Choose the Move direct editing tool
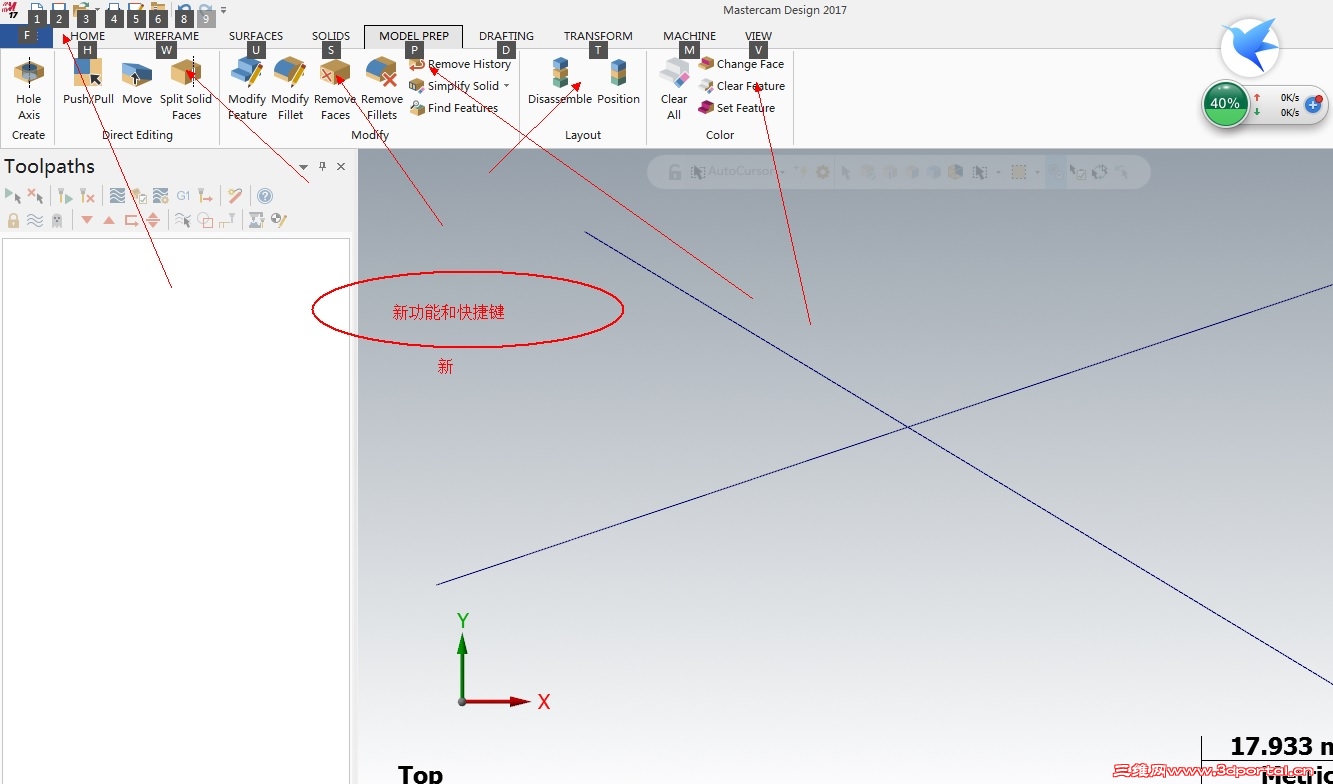The image size is (1333, 784). point(137,82)
